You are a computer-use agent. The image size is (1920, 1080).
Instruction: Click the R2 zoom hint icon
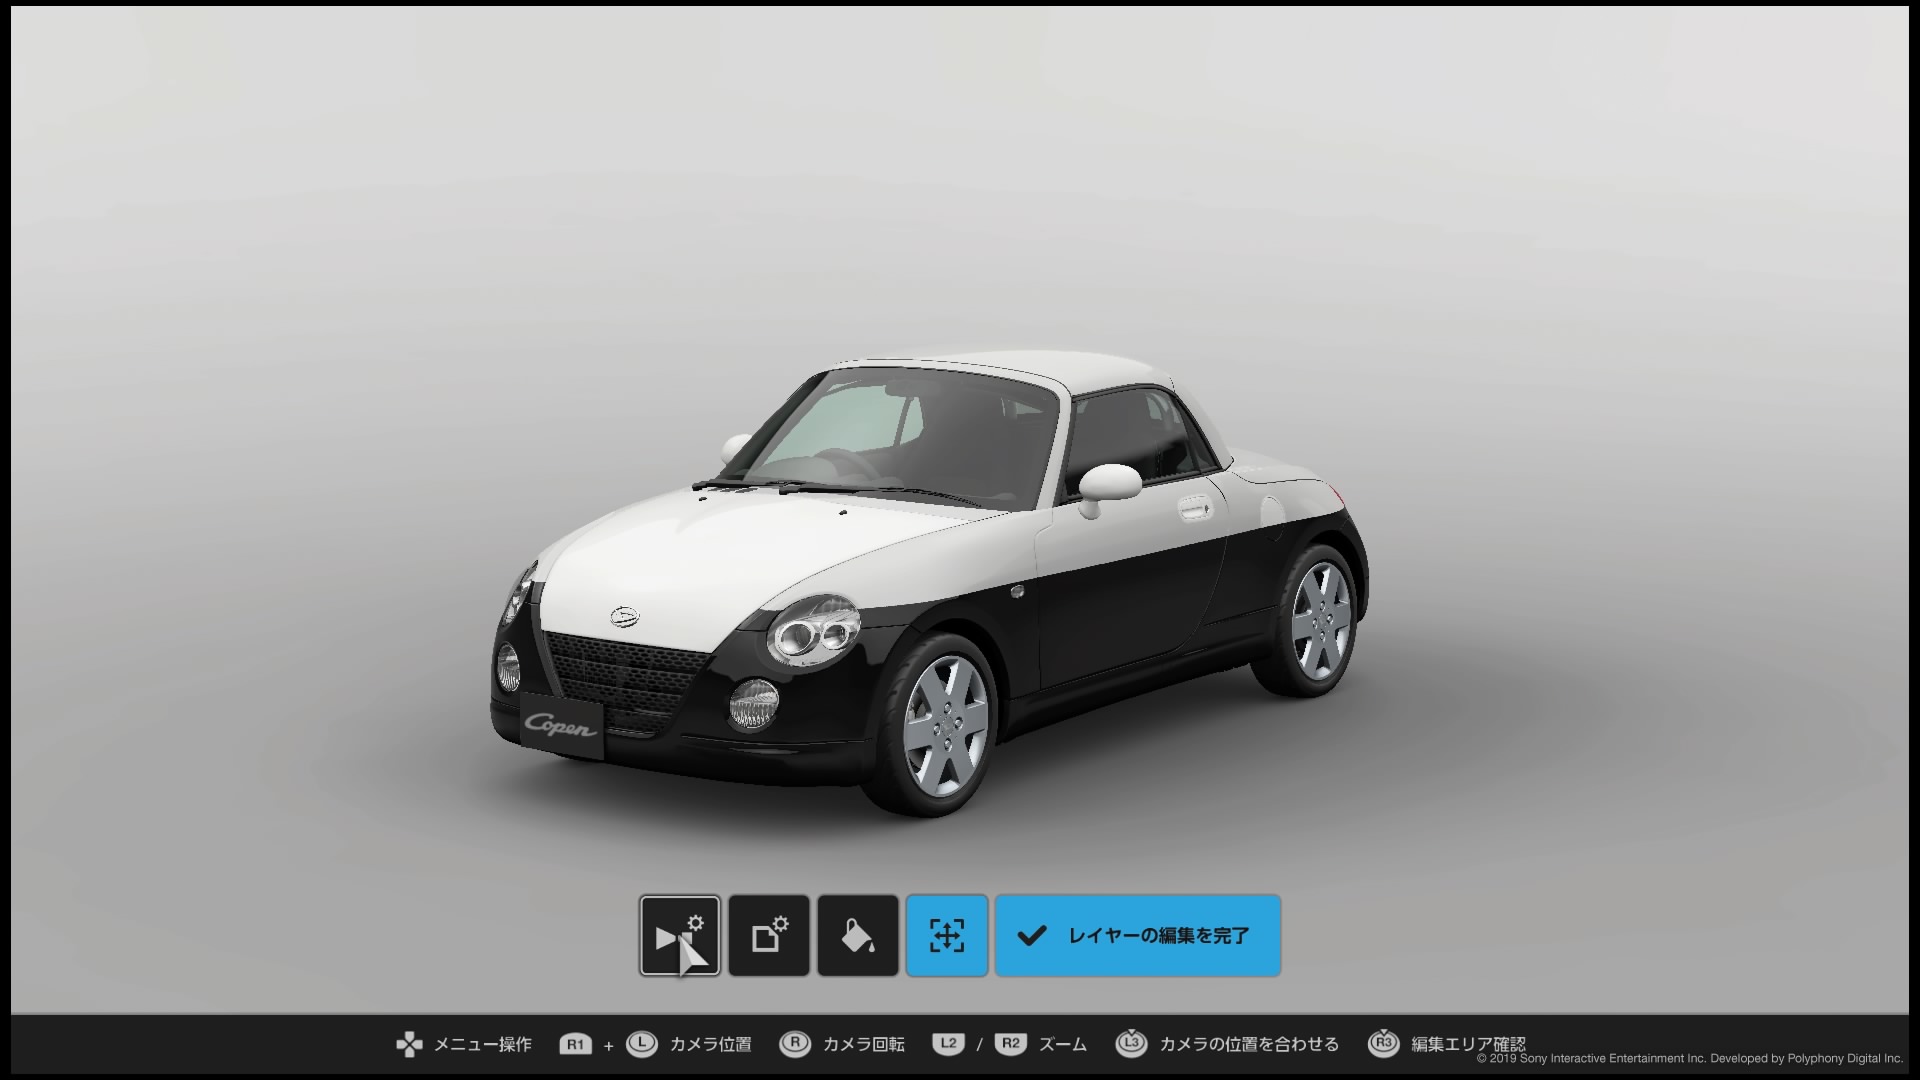[x=1010, y=1044]
